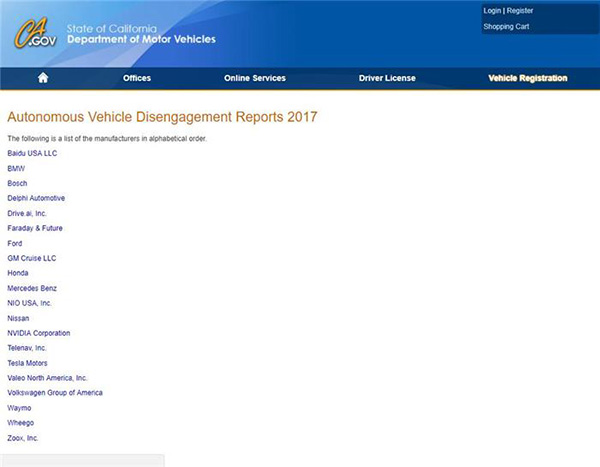Click the manufacturers alphabetical order sentence
Screen dimensions: 600x467
coord(107,139)
